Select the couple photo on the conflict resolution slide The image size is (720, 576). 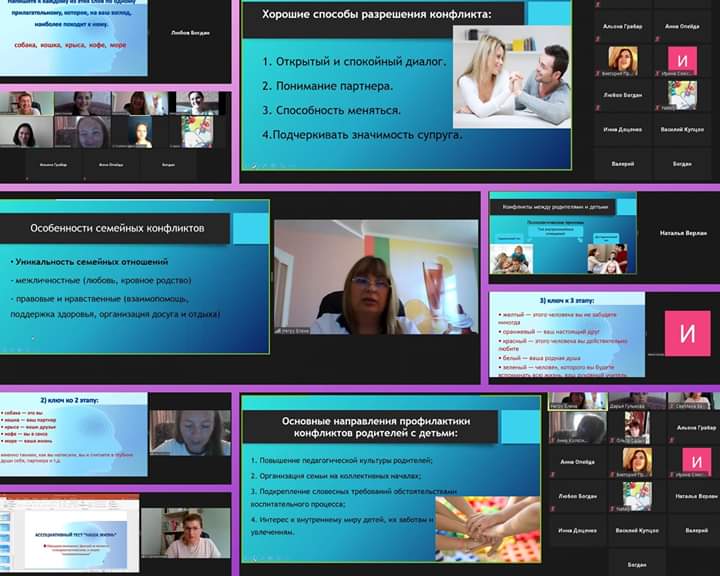[x=511, y=75]
